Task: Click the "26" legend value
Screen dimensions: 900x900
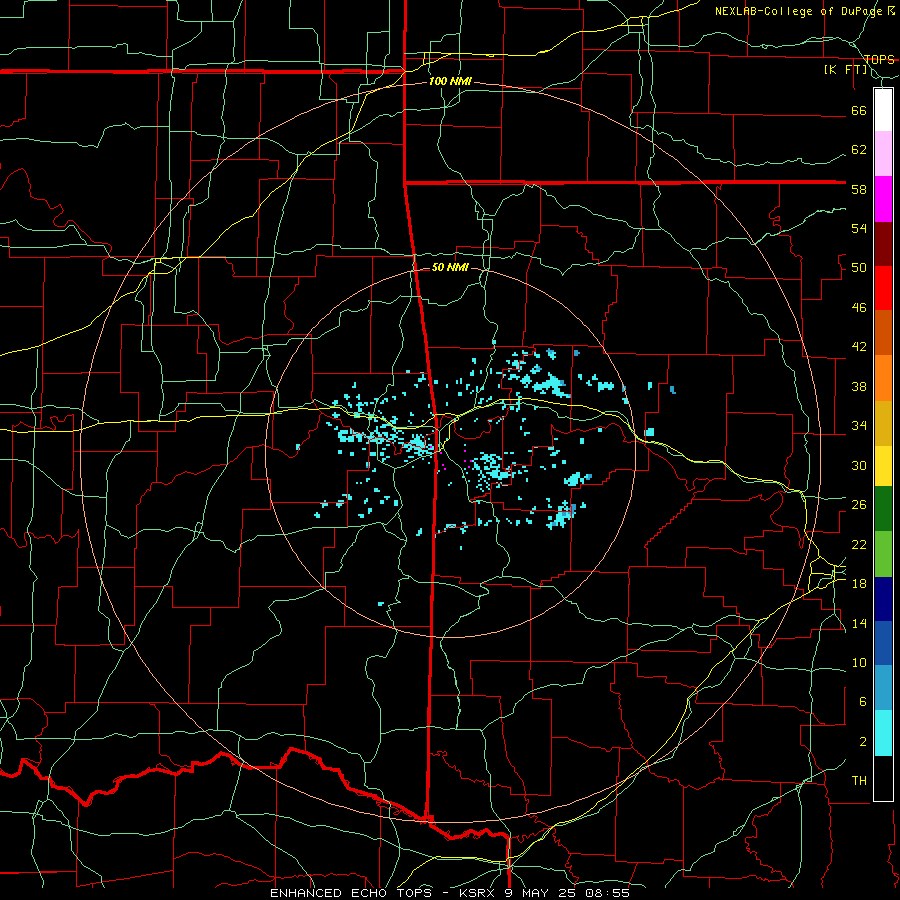Action: click(859, 505)
